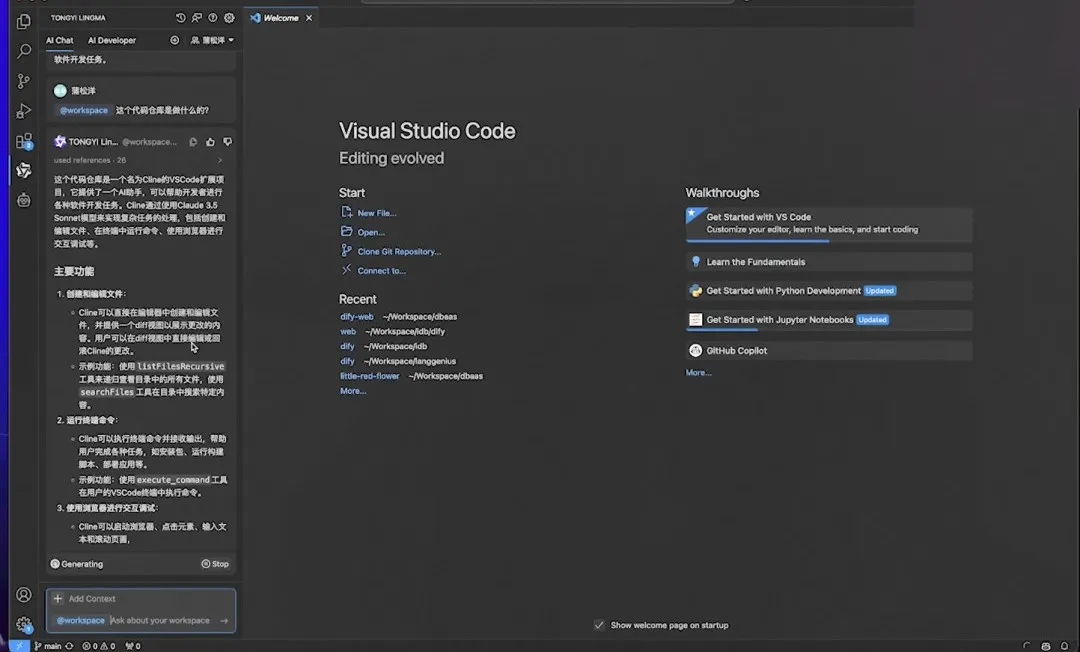Open the Accounts menu in activity bar
Viewport: 1080px width, 652px height.
coord(24,595)
